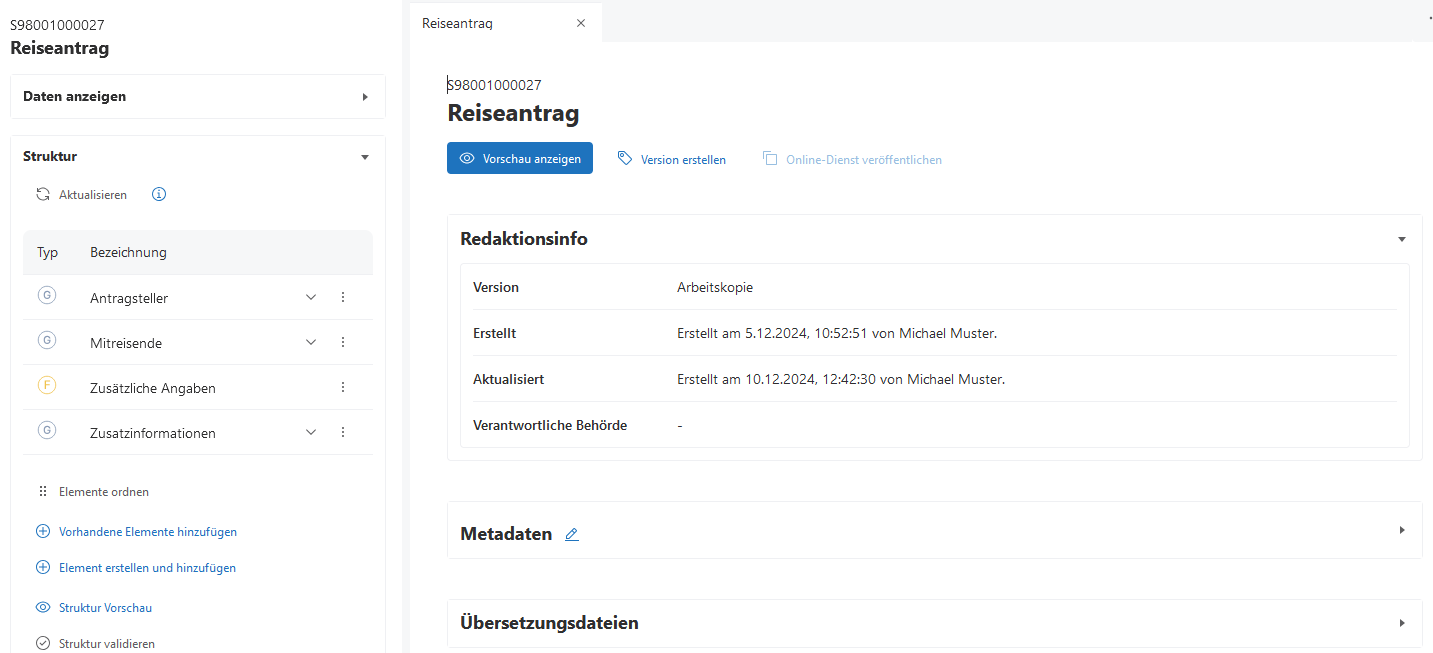Click the Vorschau anzeigen button
Image resolution: width=1433 pixels, height=653 pixels.
[x=520, y=159]
